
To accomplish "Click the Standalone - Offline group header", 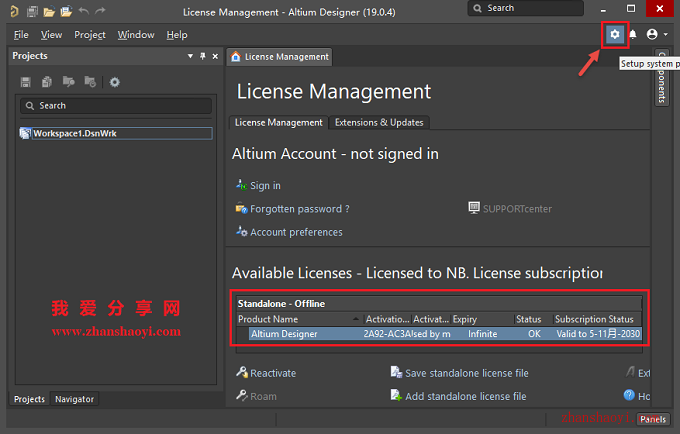I will pos(439,304).
